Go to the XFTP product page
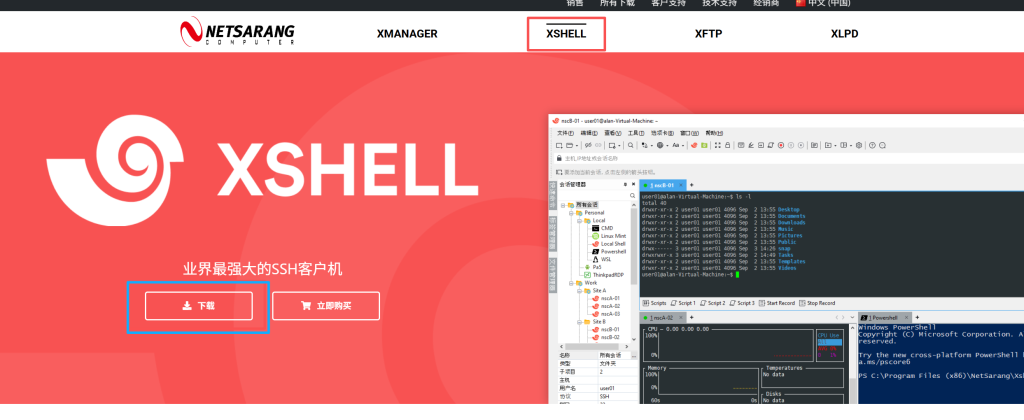 (709, 33)
